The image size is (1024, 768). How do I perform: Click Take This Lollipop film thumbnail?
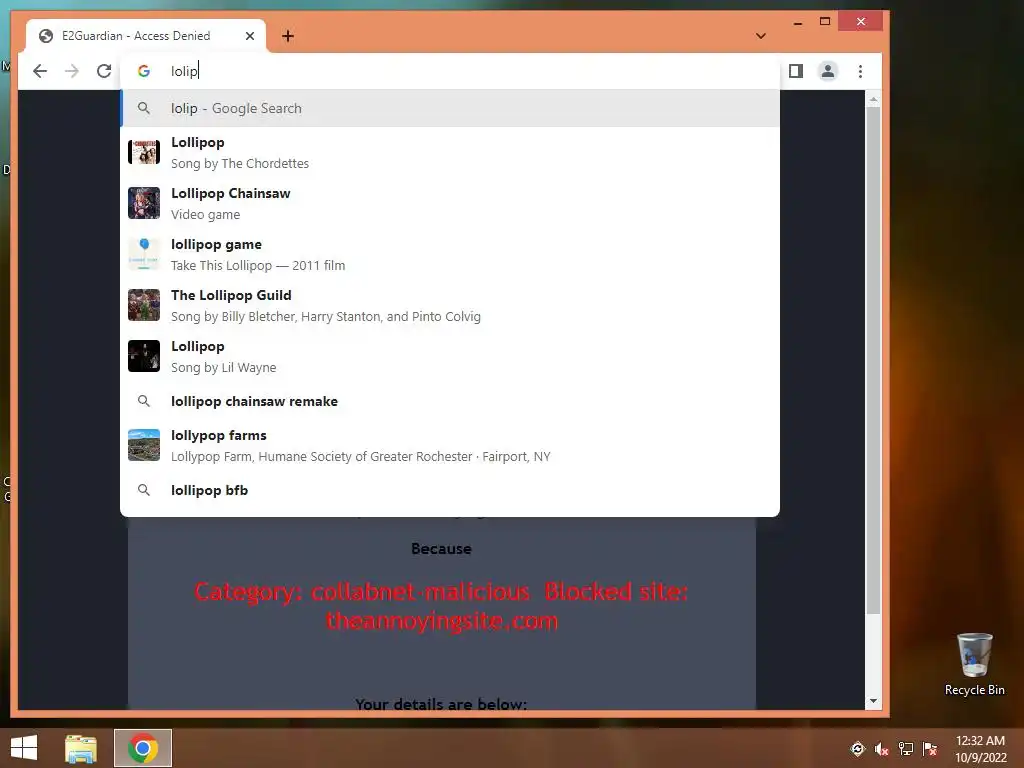pos(144,254)
